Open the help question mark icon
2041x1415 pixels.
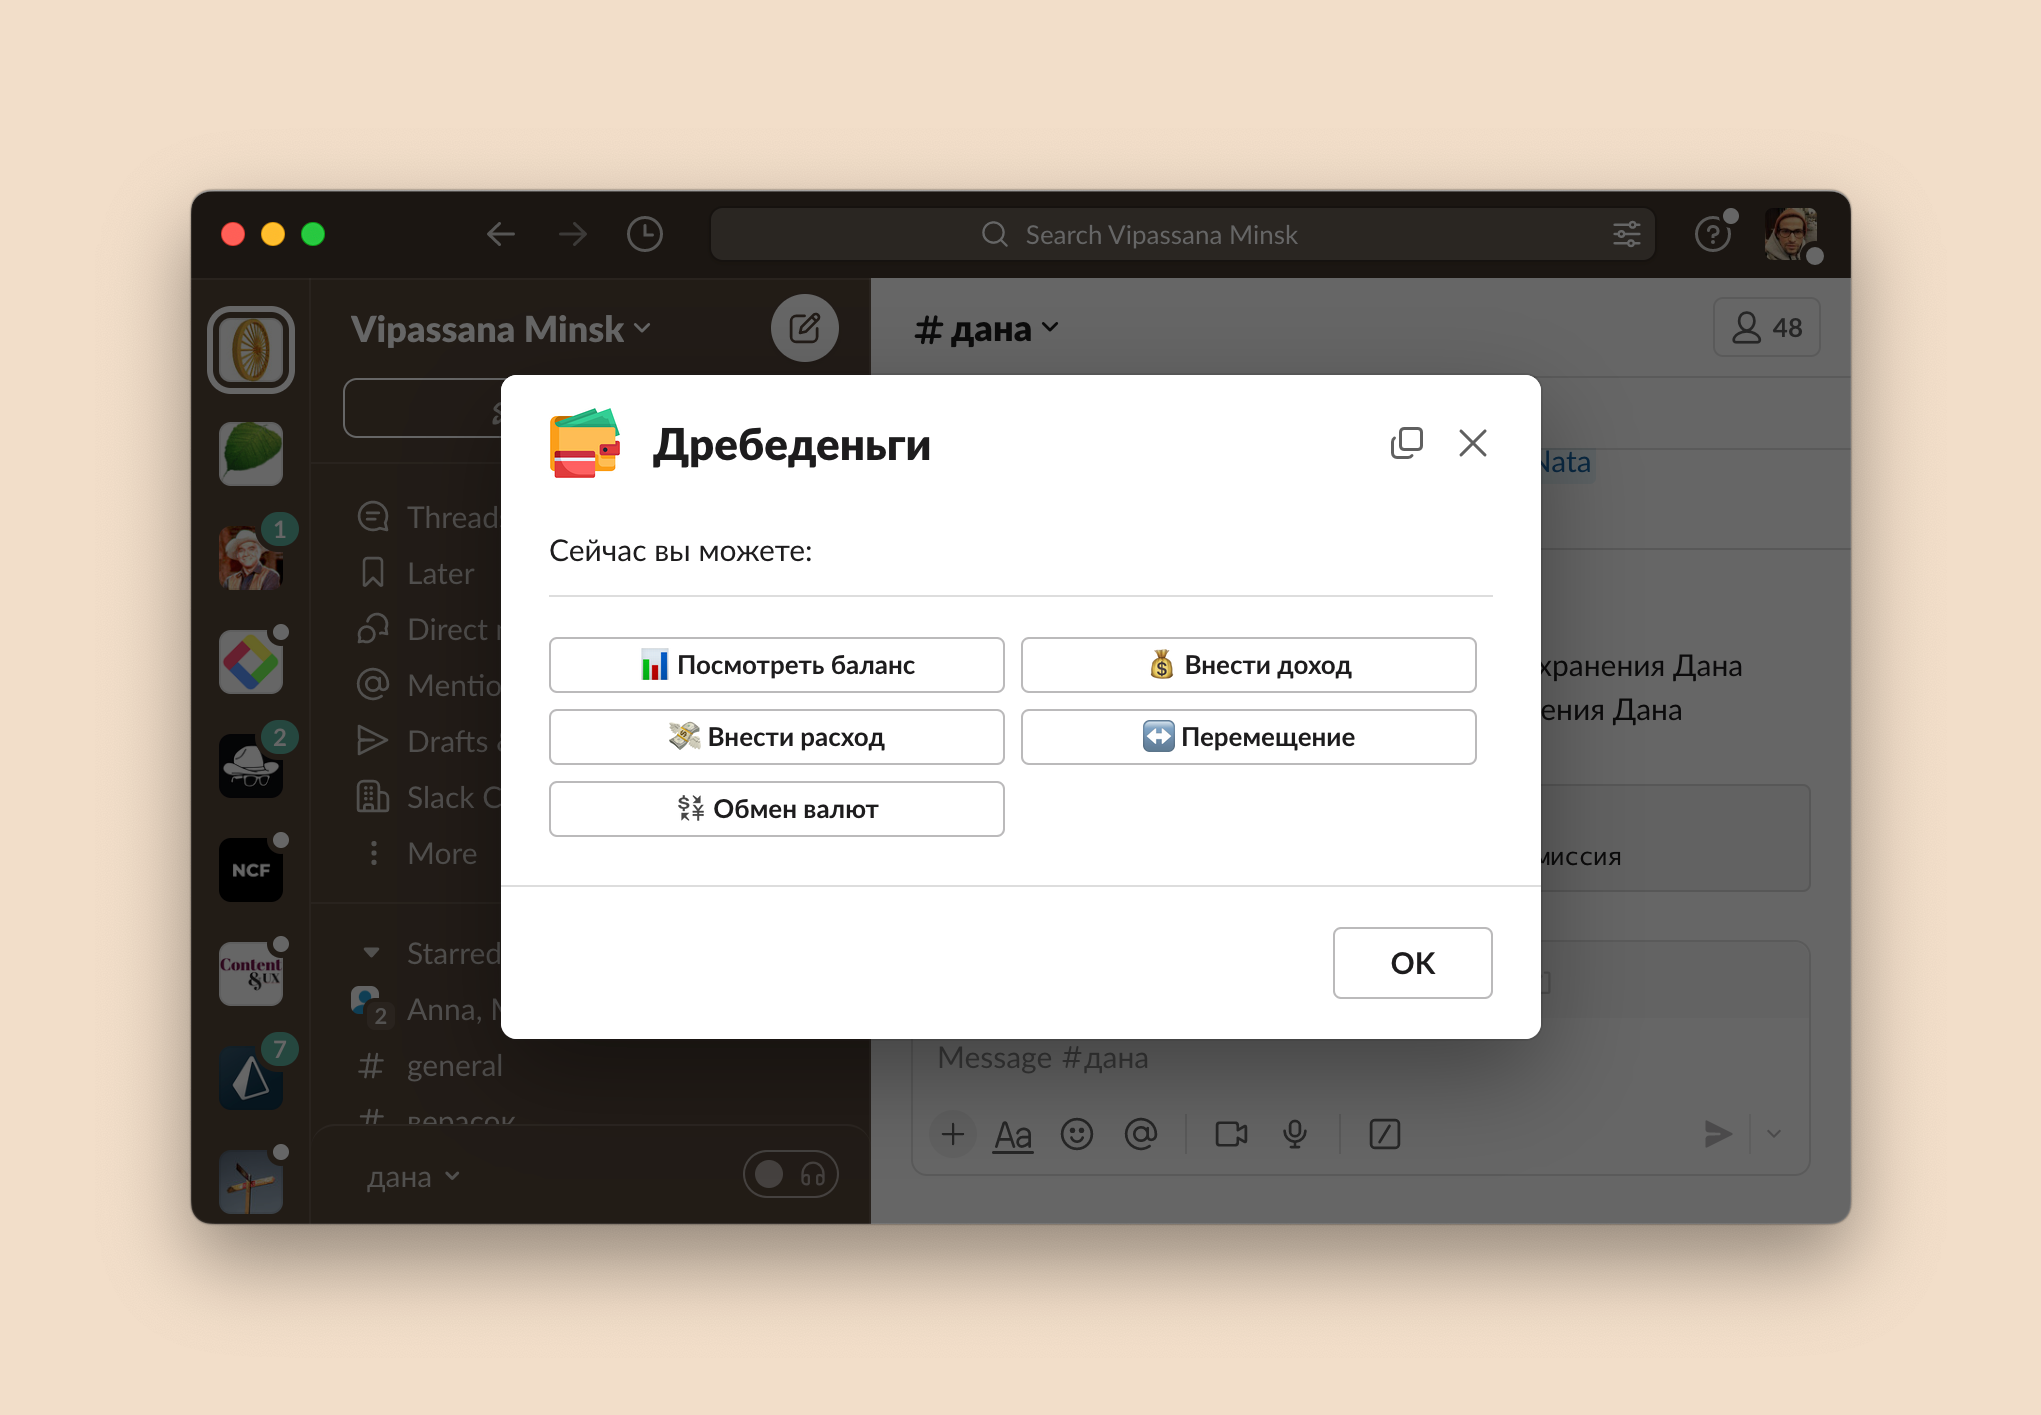click(x=1713, y=236)
